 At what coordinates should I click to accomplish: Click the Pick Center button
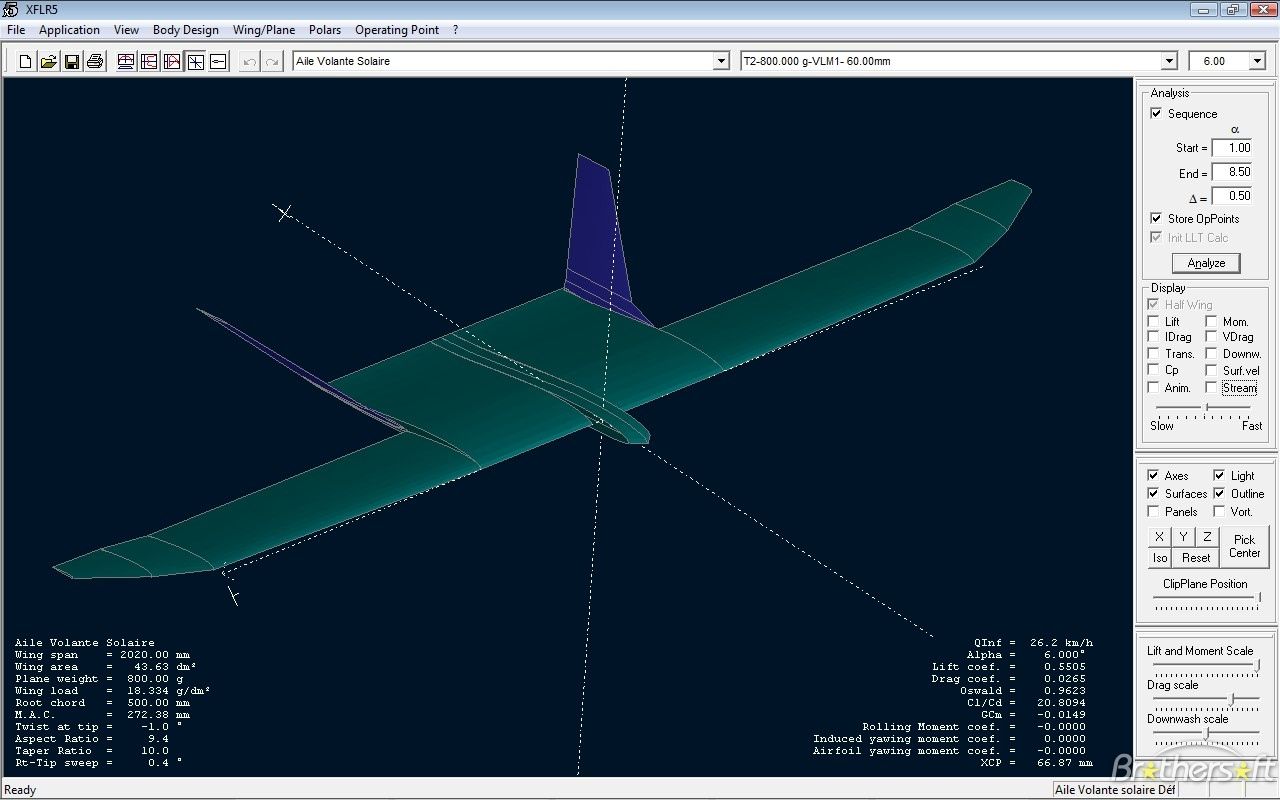click(1245, 547)
